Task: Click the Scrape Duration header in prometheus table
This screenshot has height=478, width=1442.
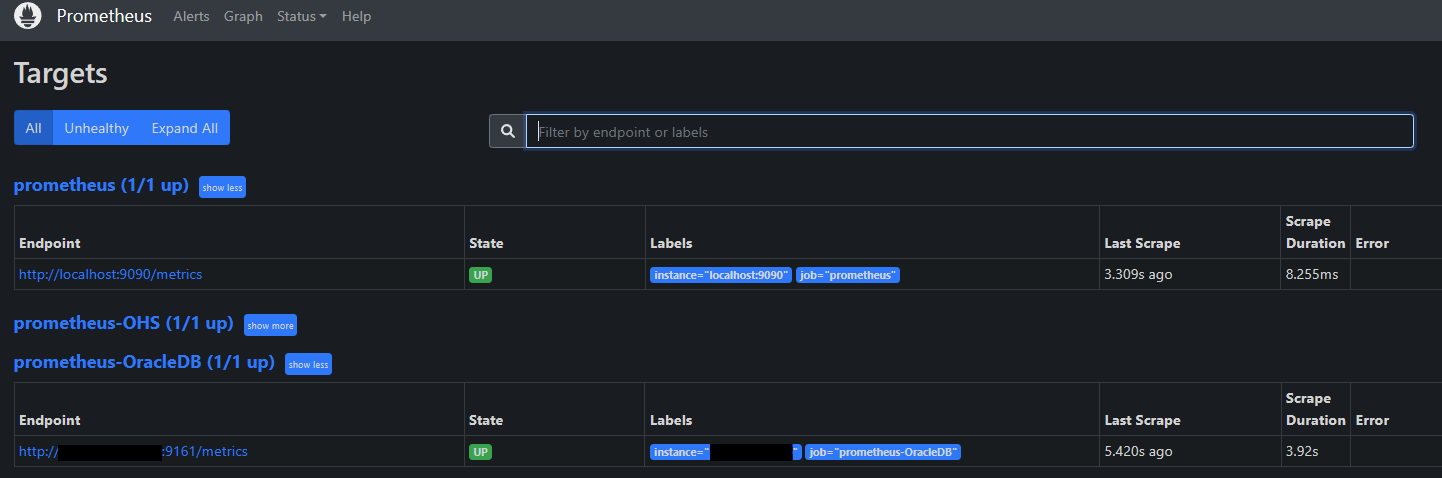Action: pyautogui.click(x=1316, y=232)
